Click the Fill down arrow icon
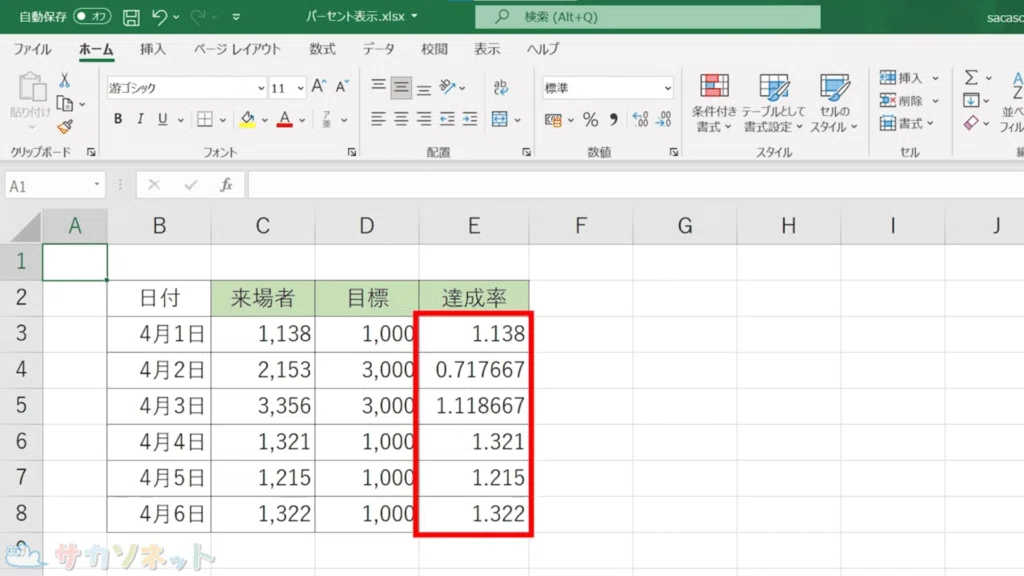This screenshot has width=1024, height=576. (x=971, y=100)
